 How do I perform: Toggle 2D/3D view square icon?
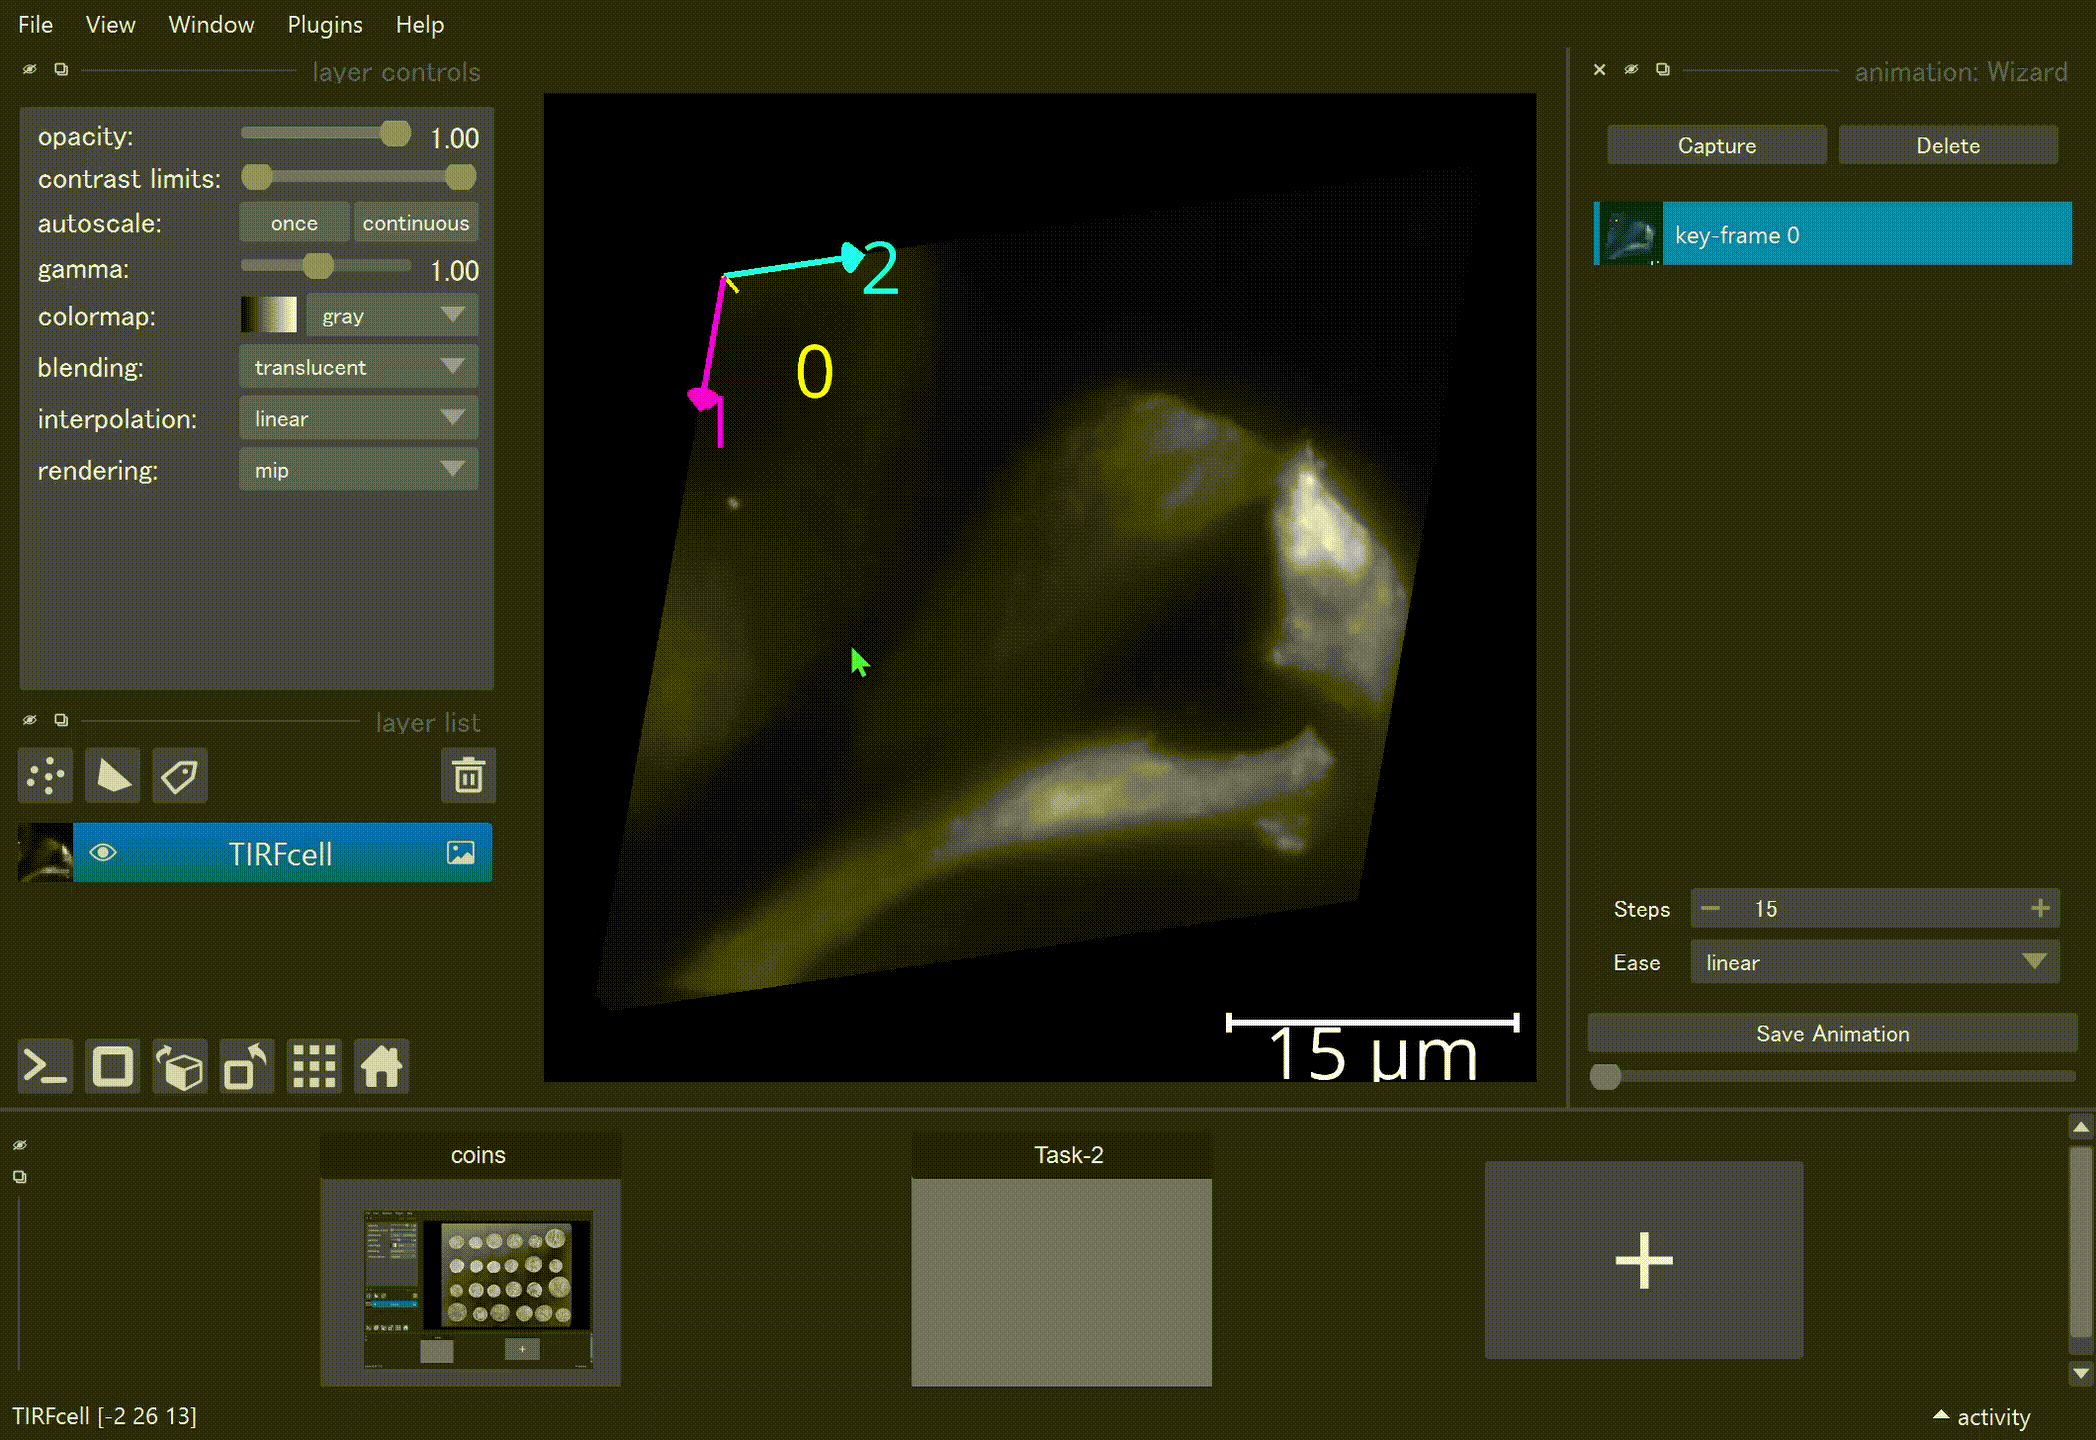point(112,1067)
